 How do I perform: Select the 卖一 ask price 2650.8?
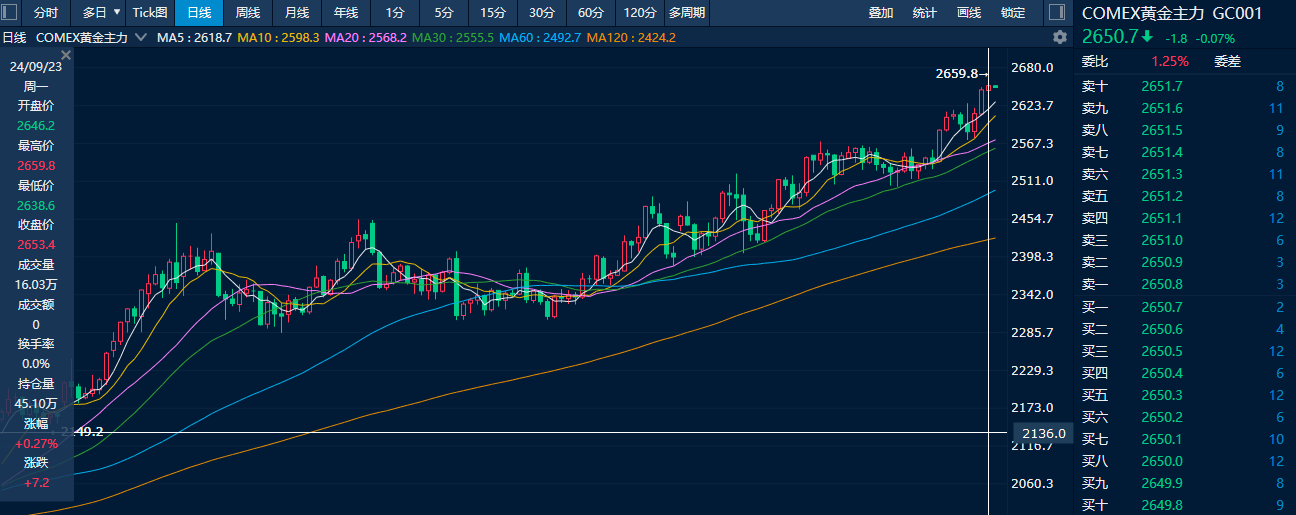[x=1160, y=284]
